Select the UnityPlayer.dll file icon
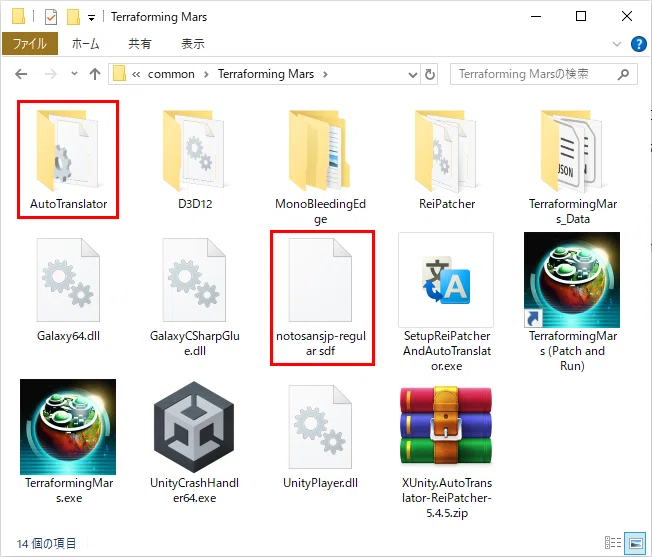Screen dimensions: 652x557 tap(320, 426)
